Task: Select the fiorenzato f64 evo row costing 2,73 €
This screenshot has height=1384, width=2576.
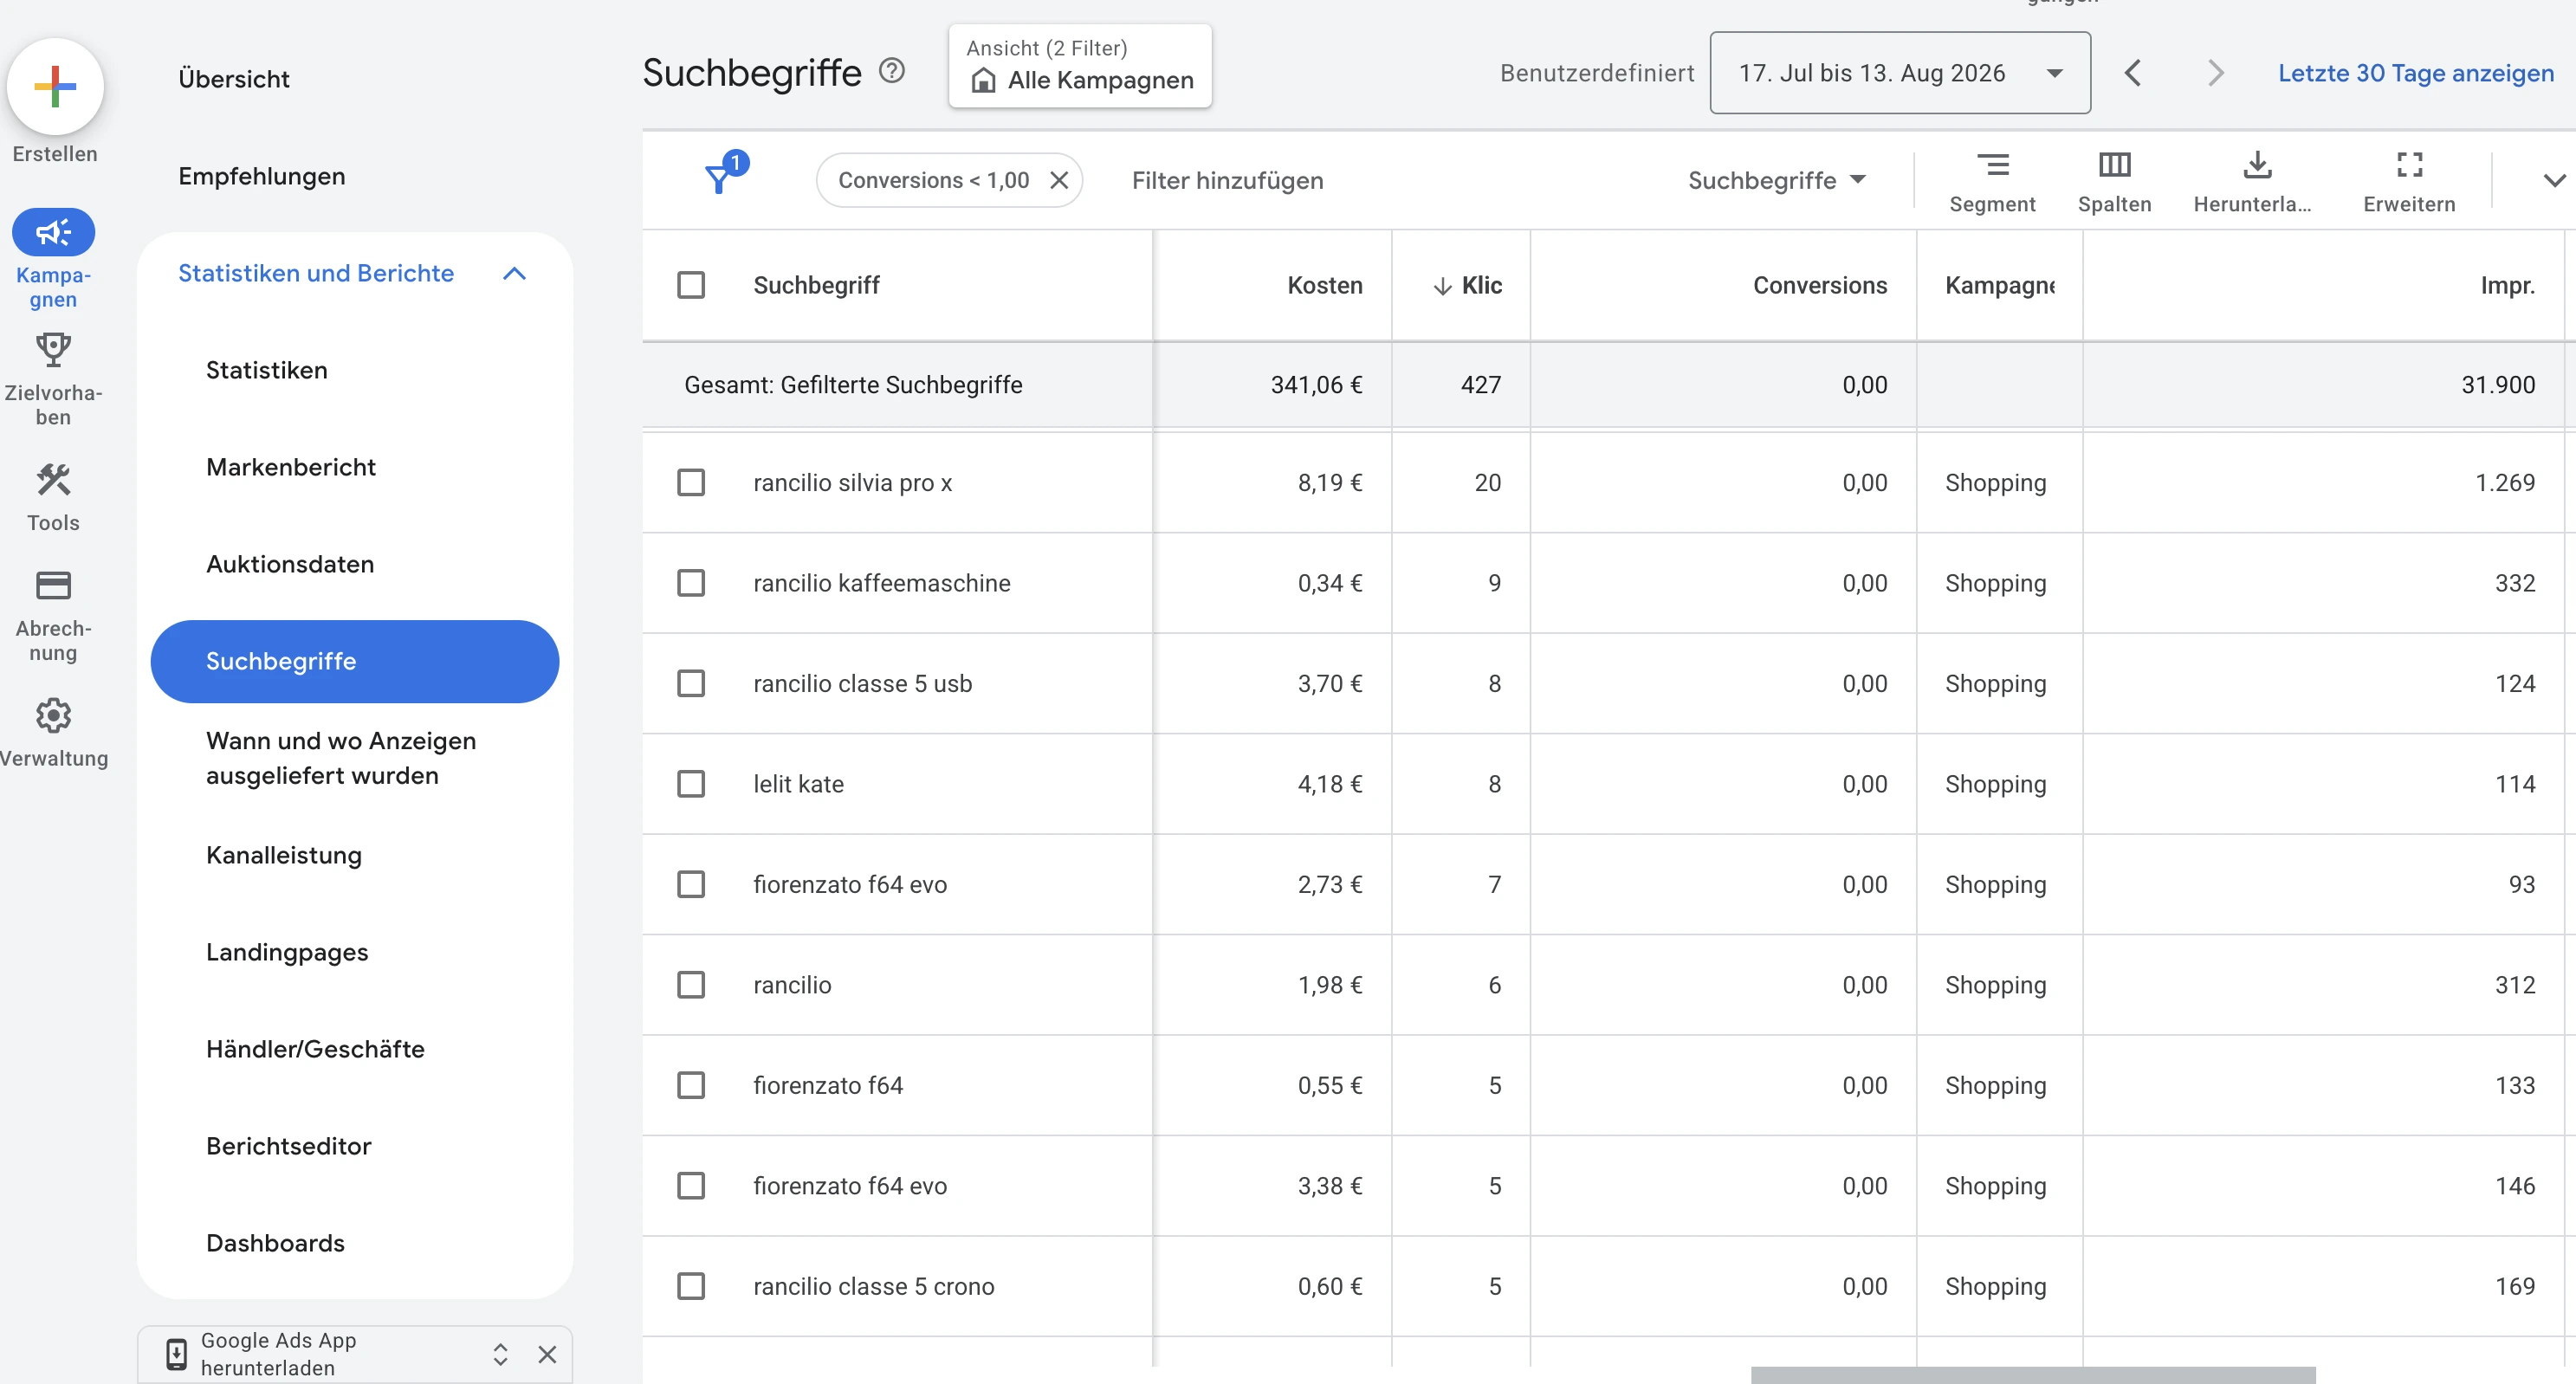Action: (x=691, y=885)
